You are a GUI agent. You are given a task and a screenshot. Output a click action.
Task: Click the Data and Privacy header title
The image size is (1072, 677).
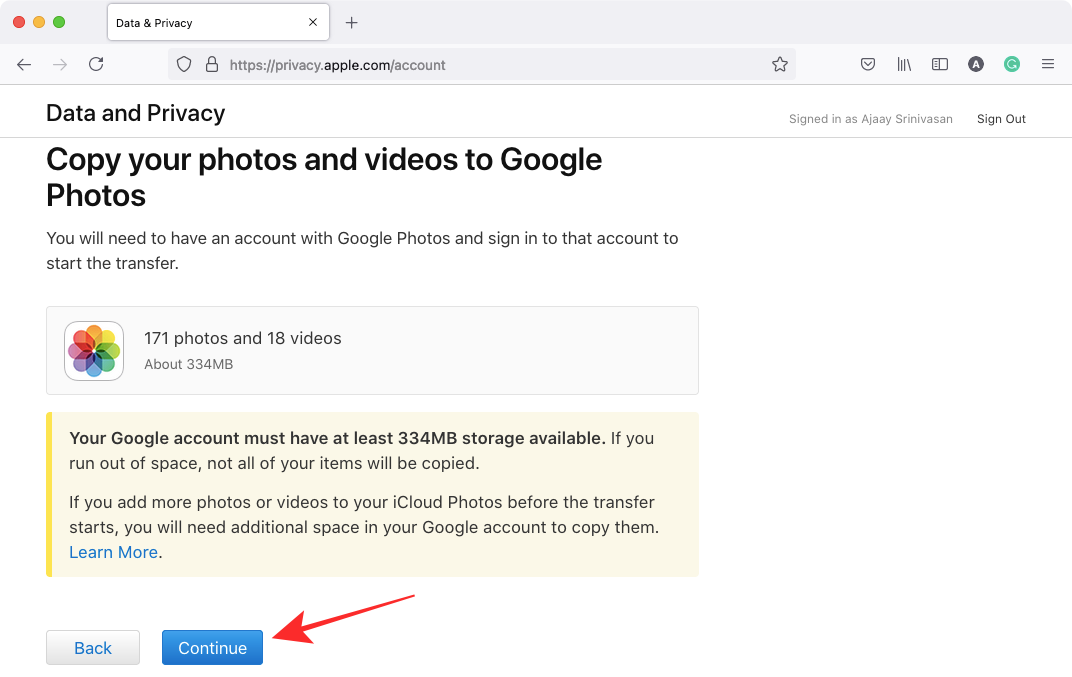(x=135, y=113)
